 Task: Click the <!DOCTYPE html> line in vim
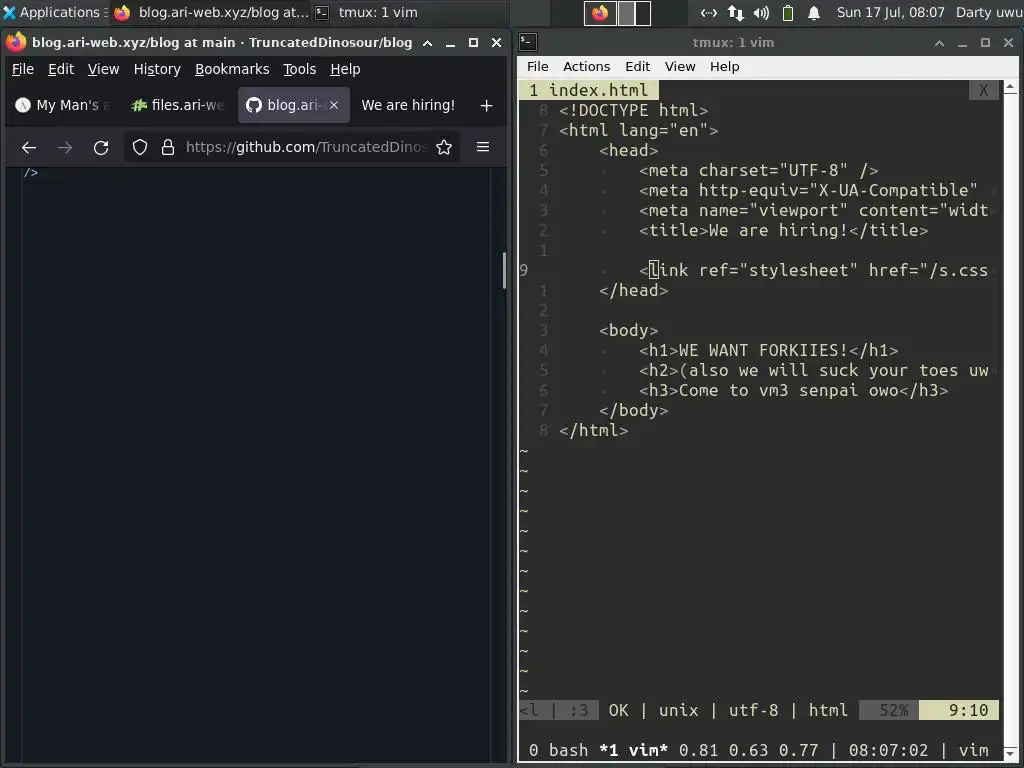tap(633, 110)
